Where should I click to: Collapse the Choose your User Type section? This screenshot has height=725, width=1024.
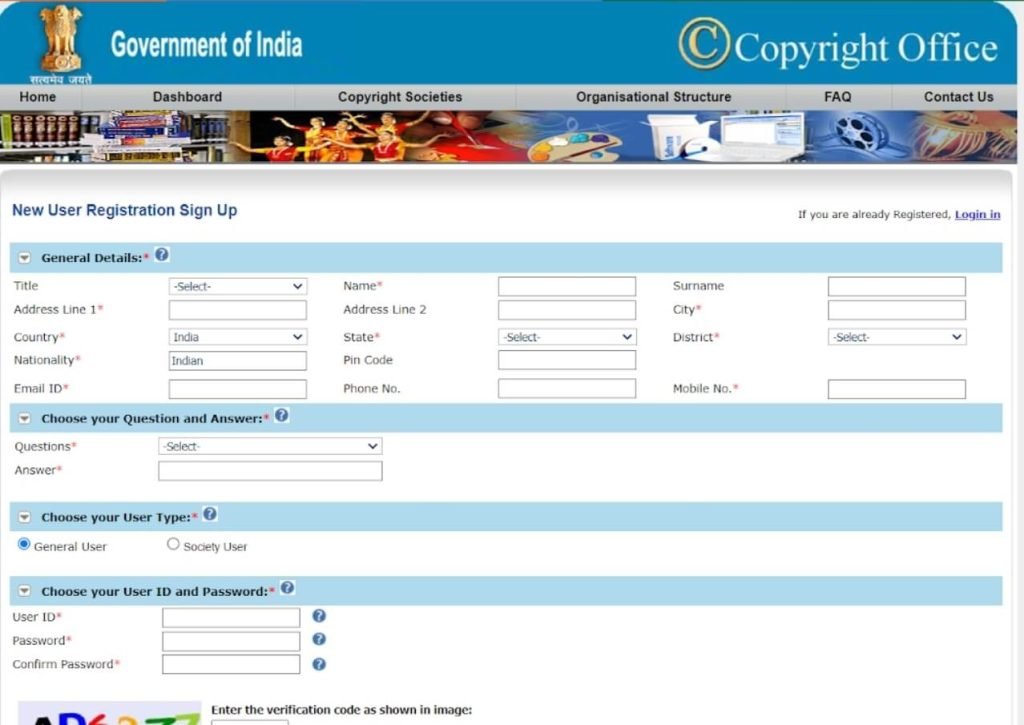[24, 517]
